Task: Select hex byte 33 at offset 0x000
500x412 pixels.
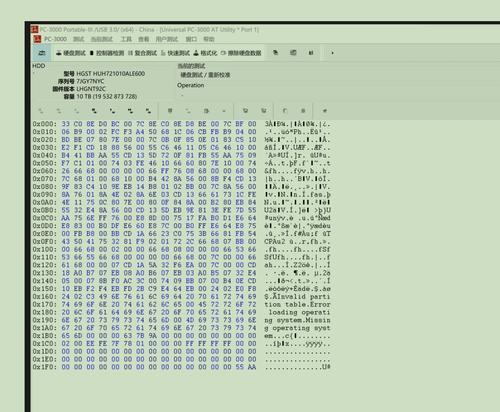Action: coord(65,124)
